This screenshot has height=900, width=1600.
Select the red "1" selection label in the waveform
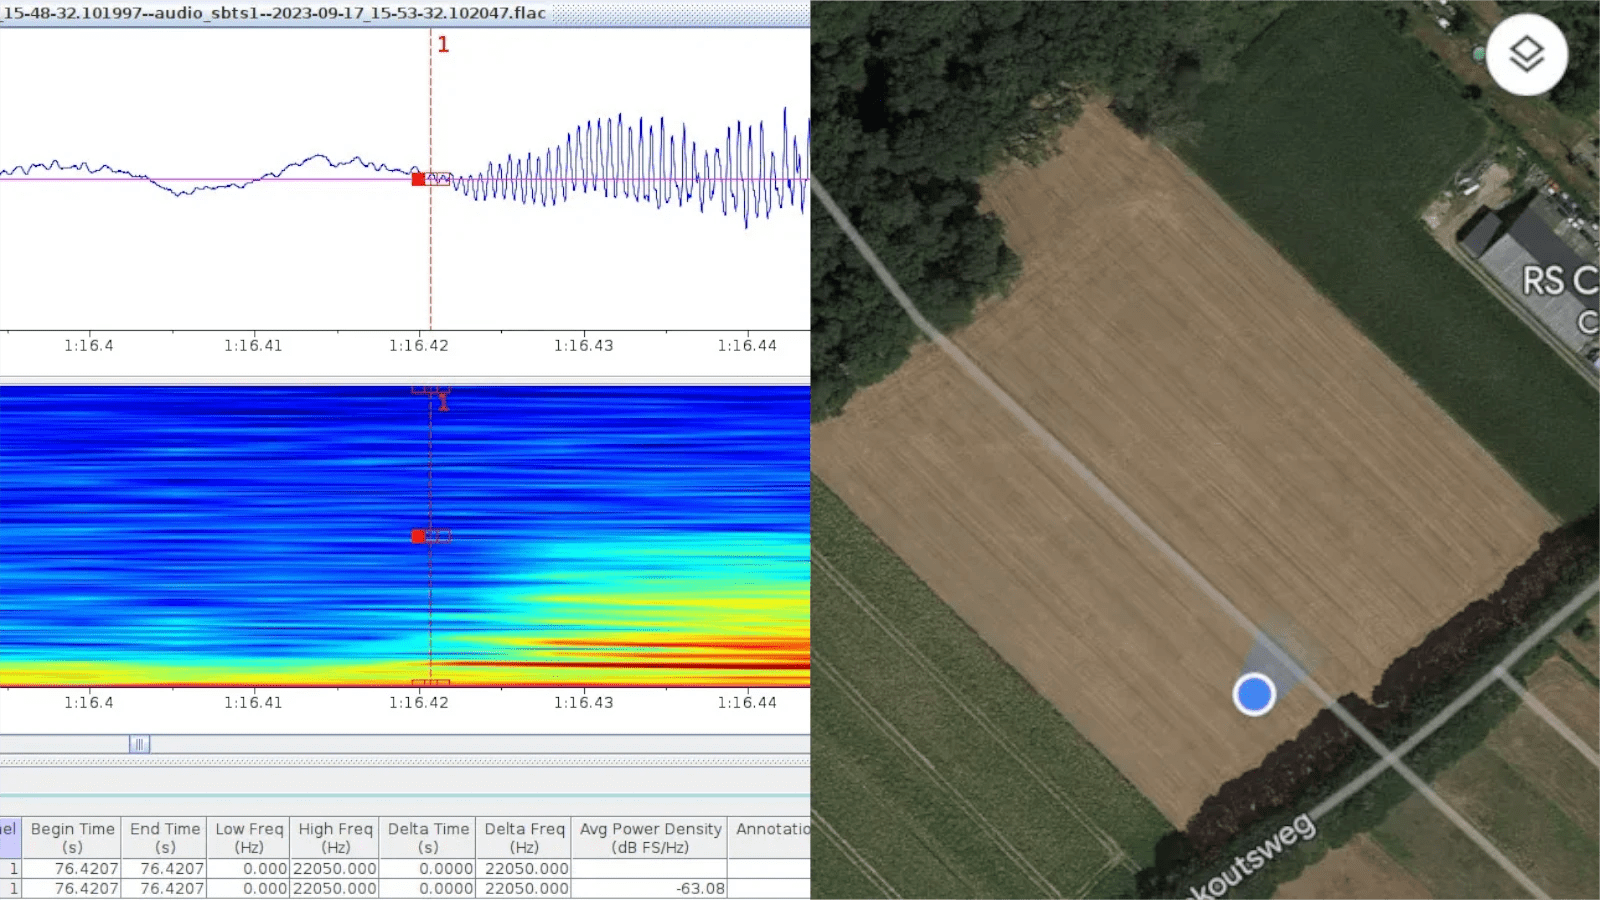click(x=443, y=45)
